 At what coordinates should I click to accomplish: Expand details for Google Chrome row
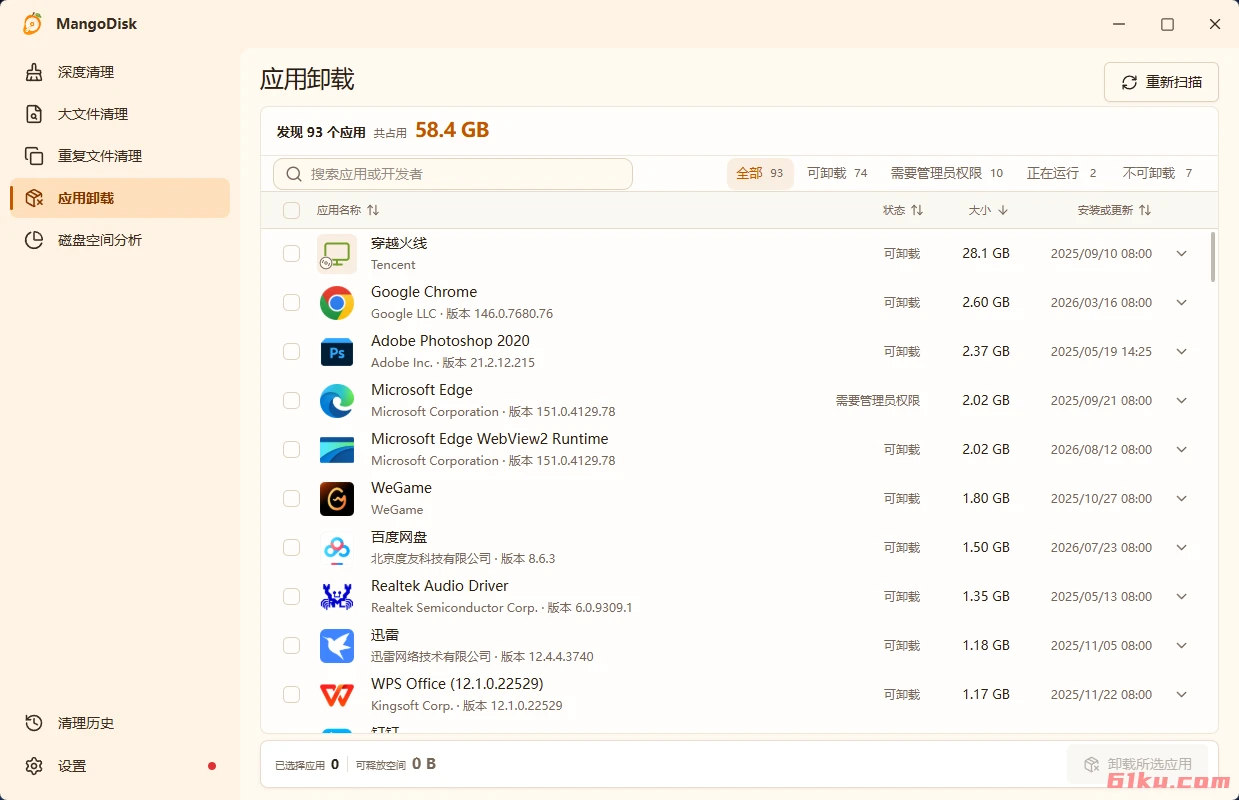[x=1182, y=303]
